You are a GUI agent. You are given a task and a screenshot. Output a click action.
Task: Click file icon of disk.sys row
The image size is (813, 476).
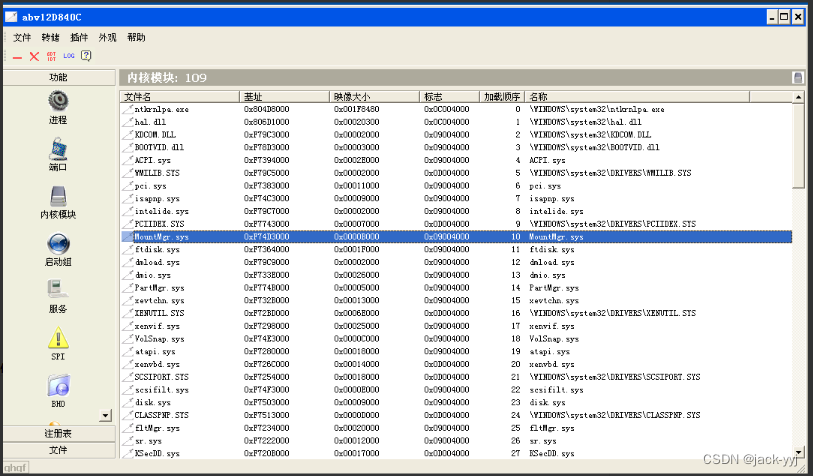[128, 402]
